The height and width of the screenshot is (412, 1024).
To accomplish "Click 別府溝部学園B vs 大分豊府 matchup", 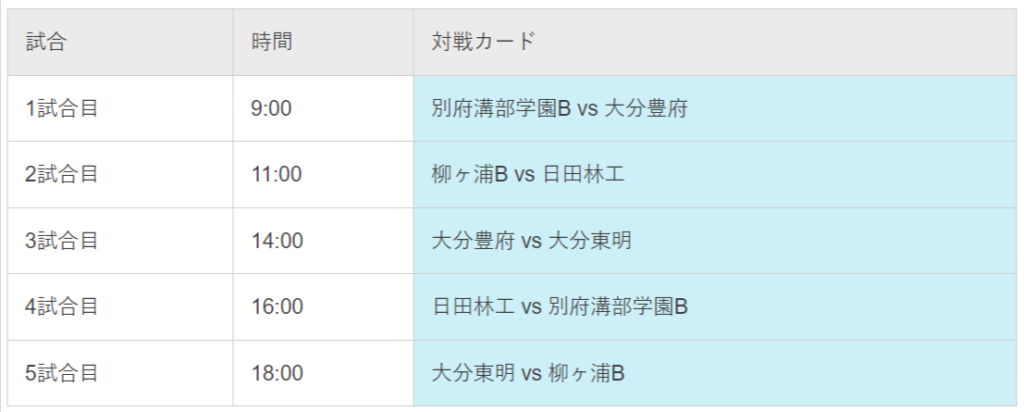I will [560, 108].
